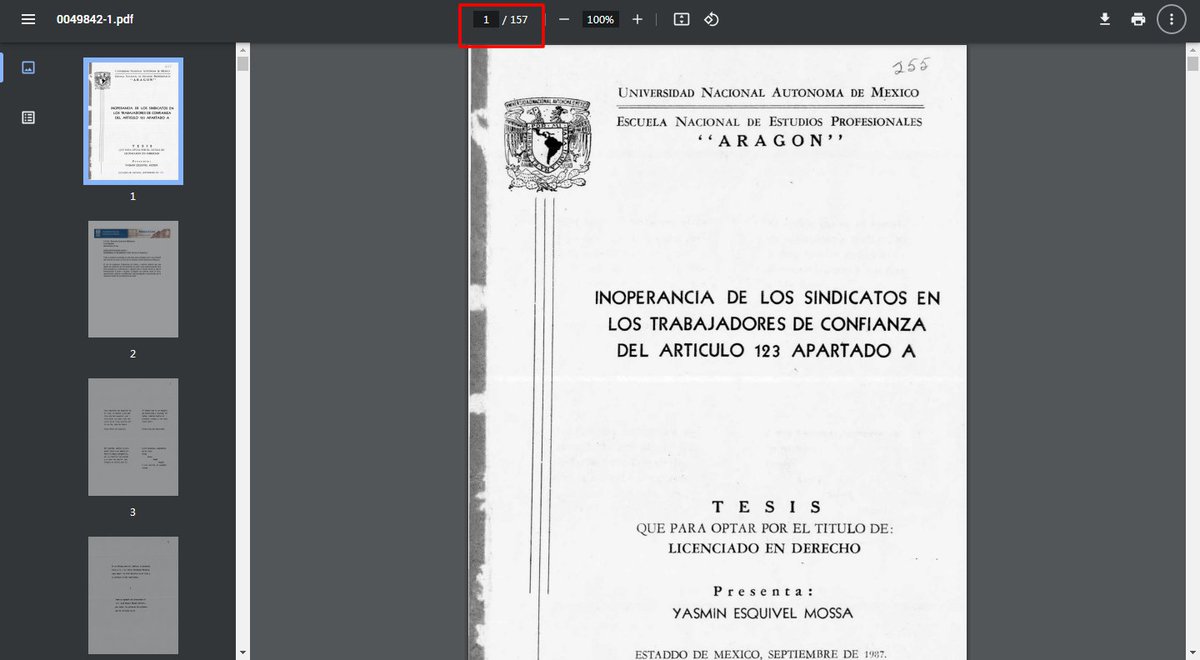Viewport: 1200px width, 660px height.
Task: Click the title line LOS TRABAJADORES DE CONFIANZA
Action: pos(767,325)
